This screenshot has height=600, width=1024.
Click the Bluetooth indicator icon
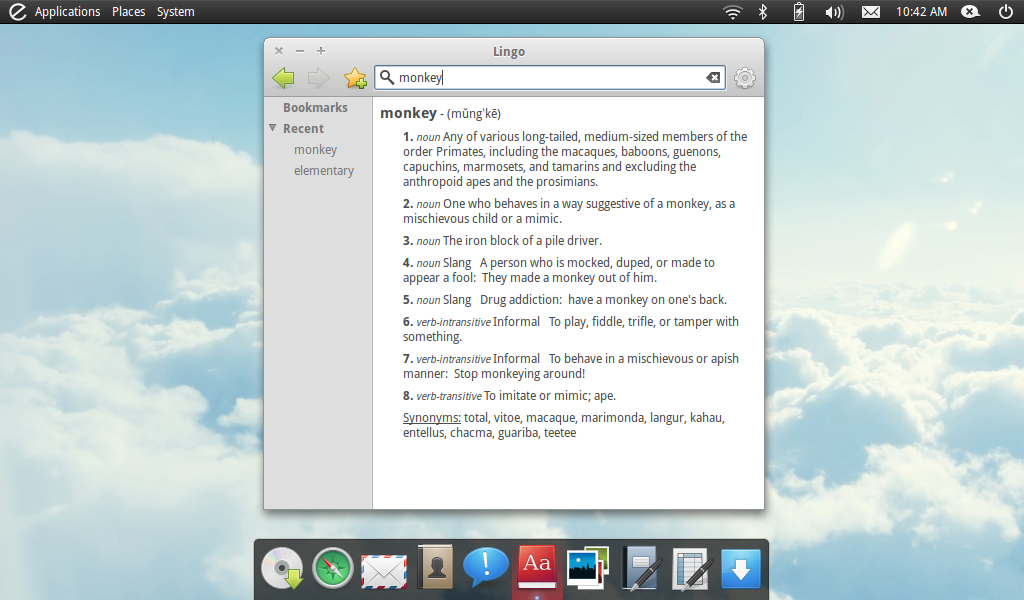point(762,12)
